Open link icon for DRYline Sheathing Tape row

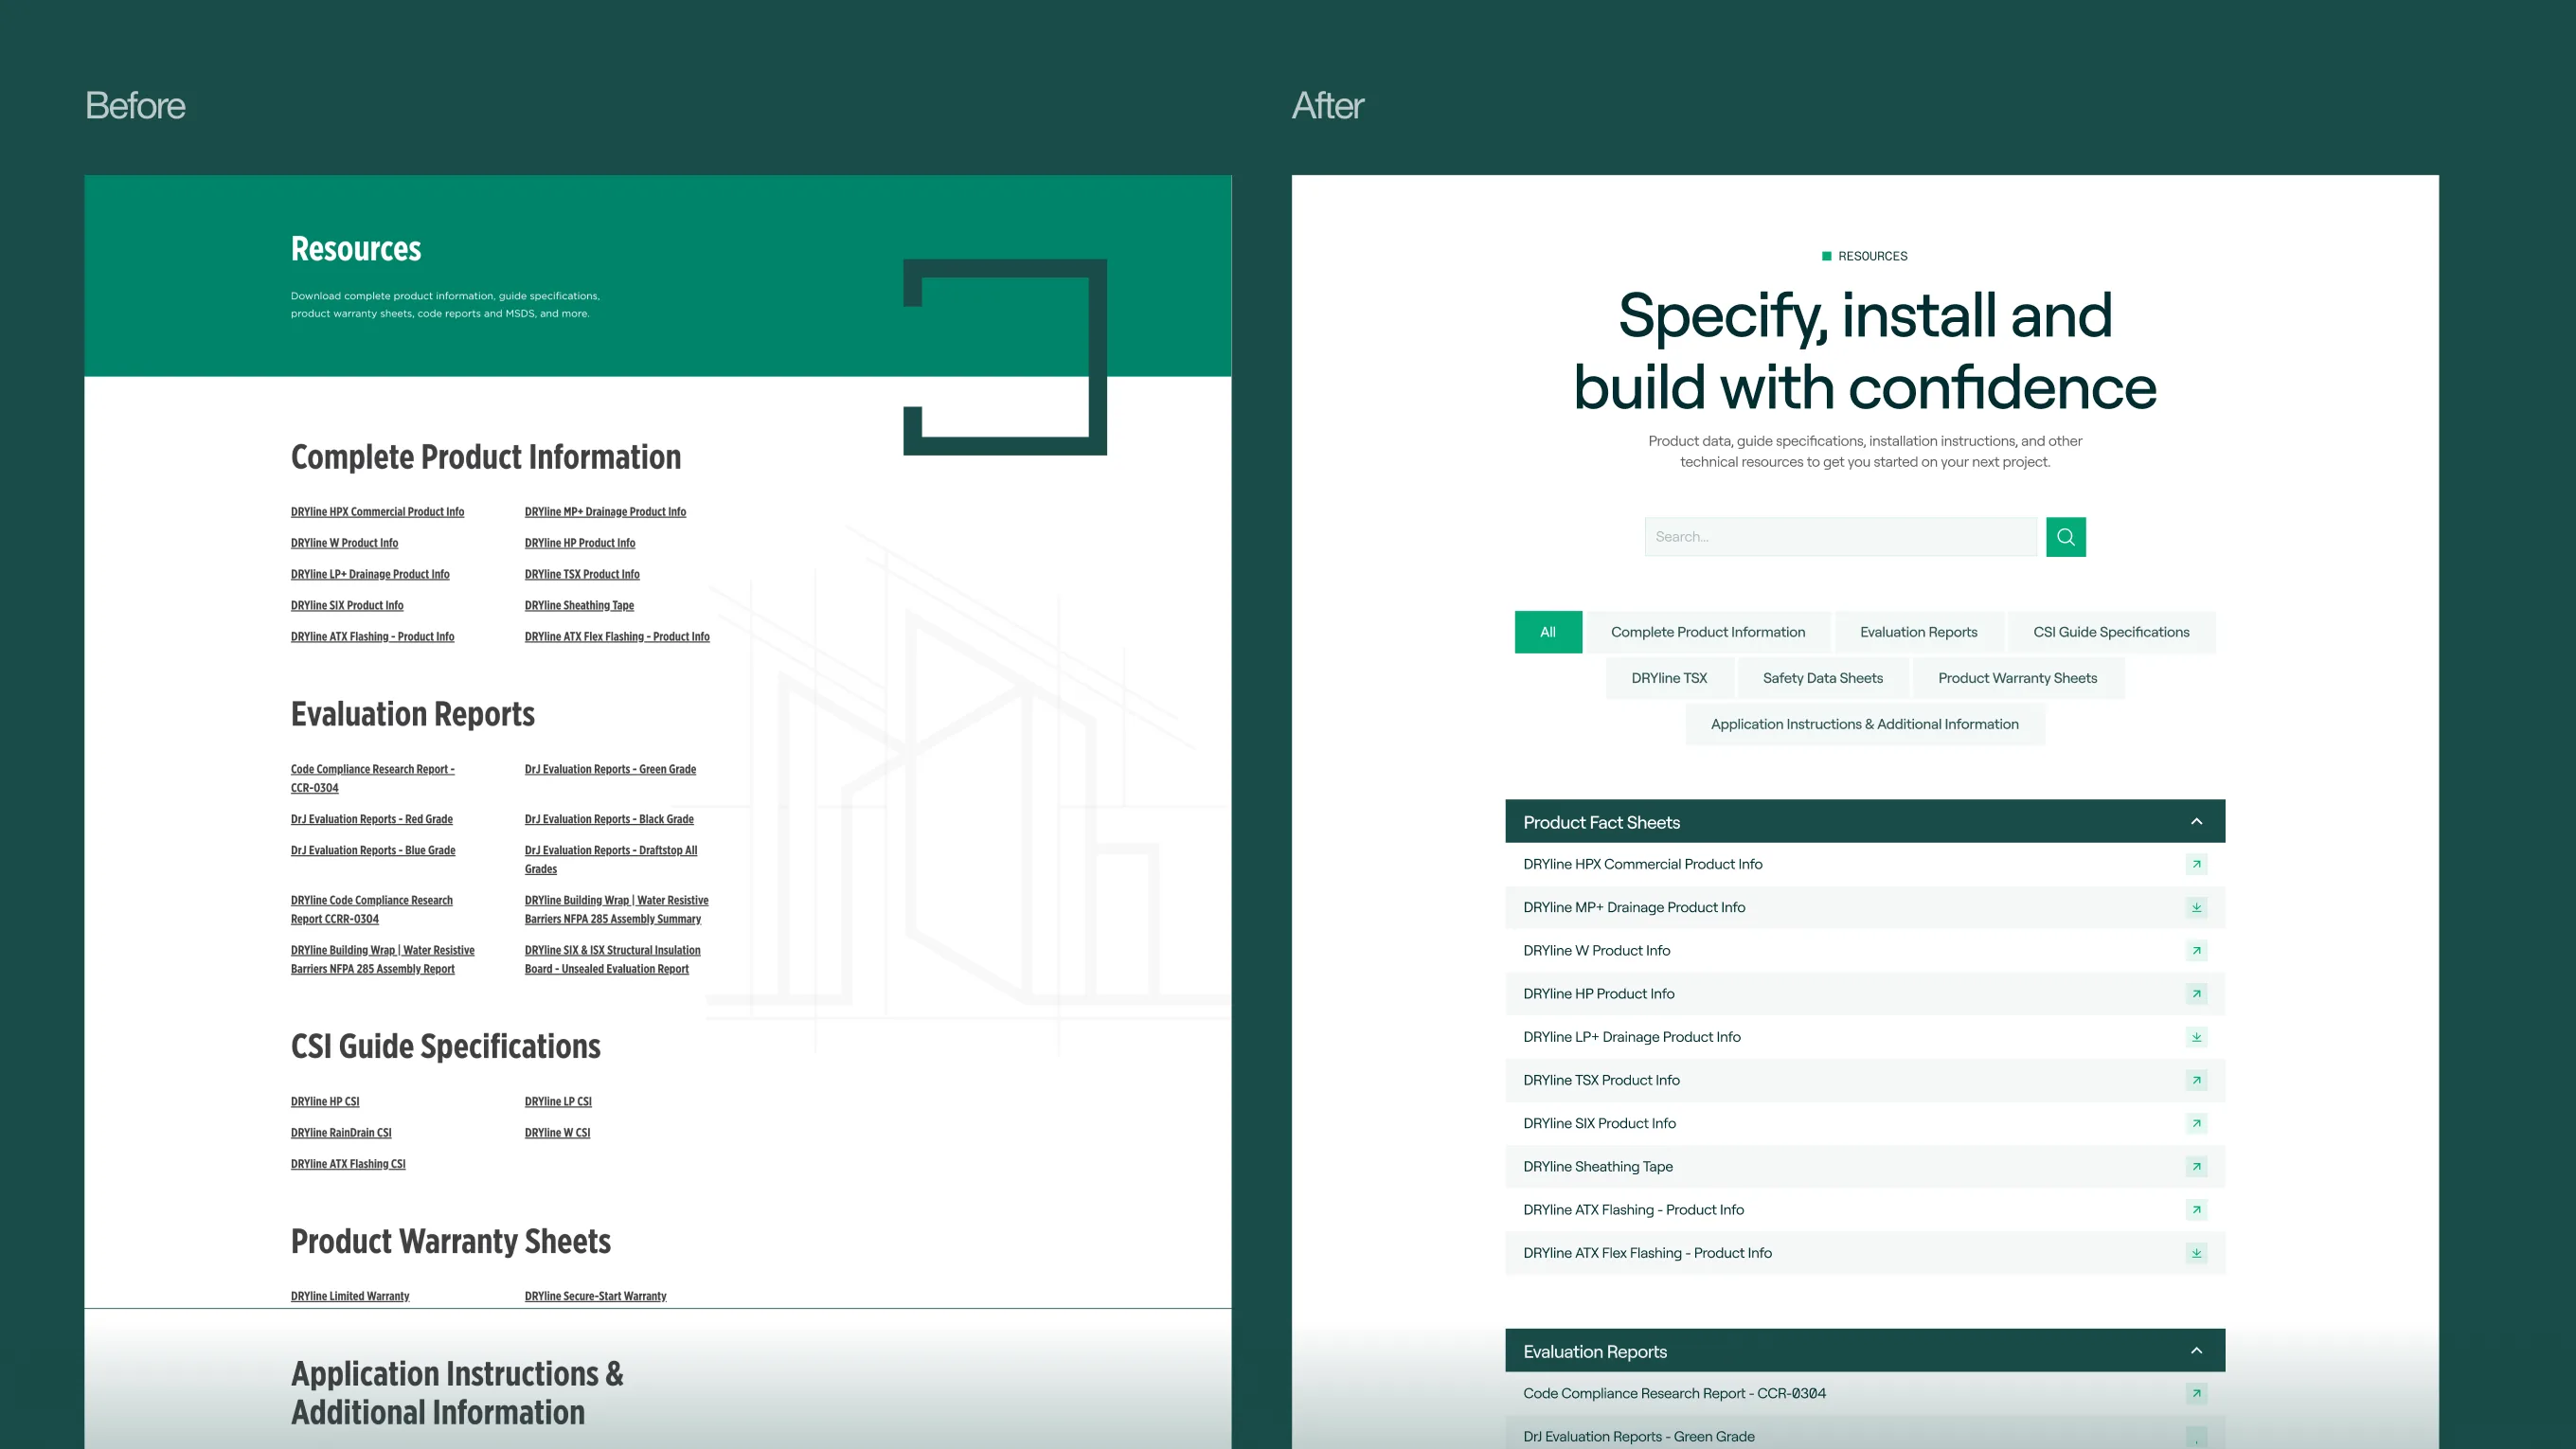2196,1166
